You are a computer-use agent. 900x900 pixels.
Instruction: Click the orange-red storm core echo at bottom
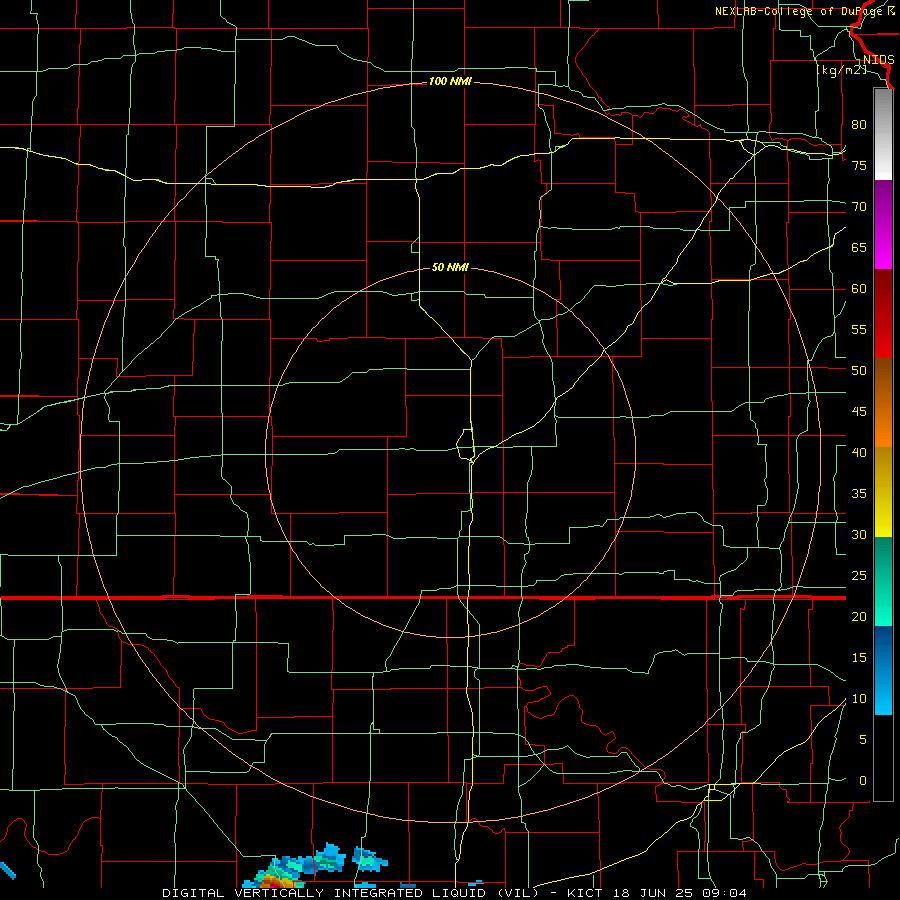tap(277, 881)
